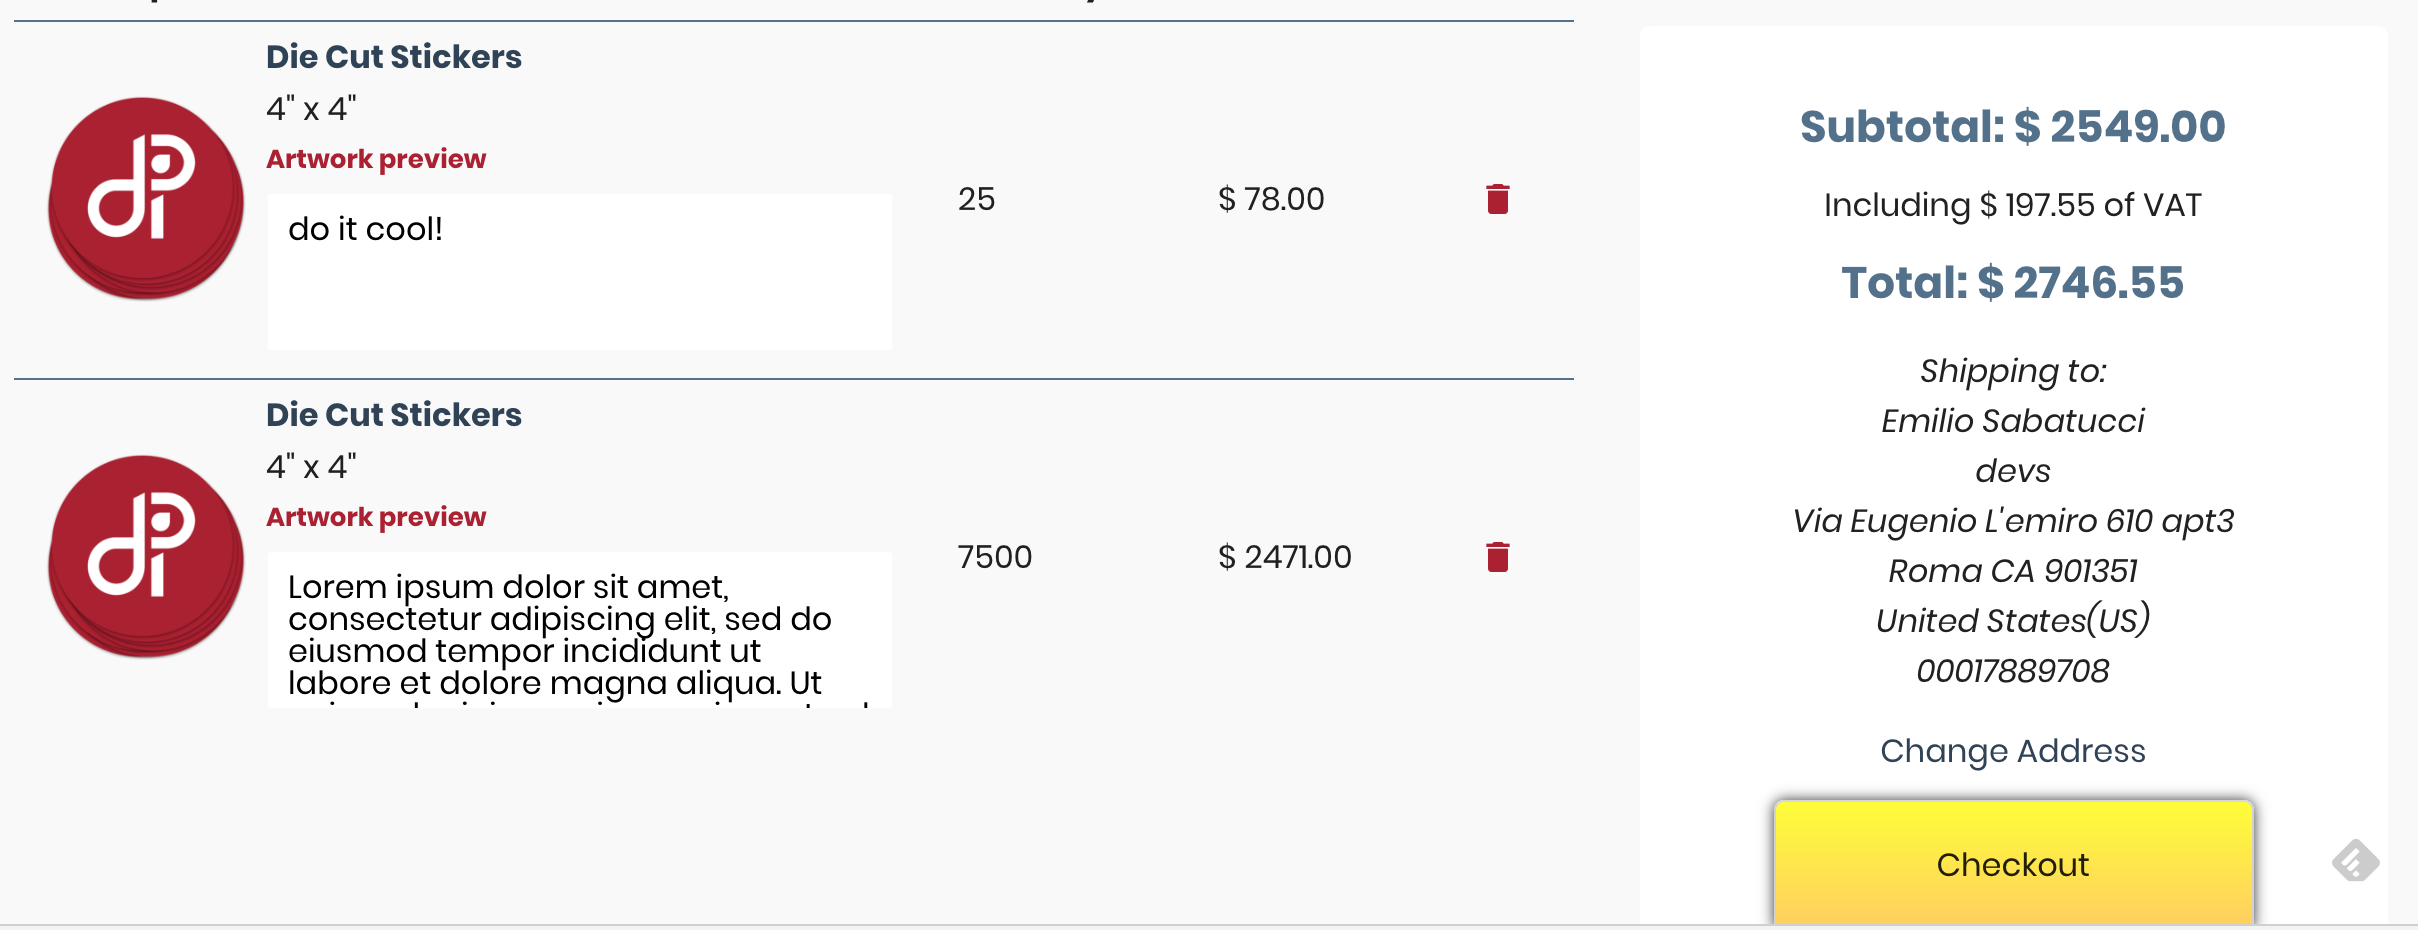Image resolution: width=2418 pixels, height=930 pixels.
Task: Select the first Die Cut Stickers title
Action: (394, 57)
